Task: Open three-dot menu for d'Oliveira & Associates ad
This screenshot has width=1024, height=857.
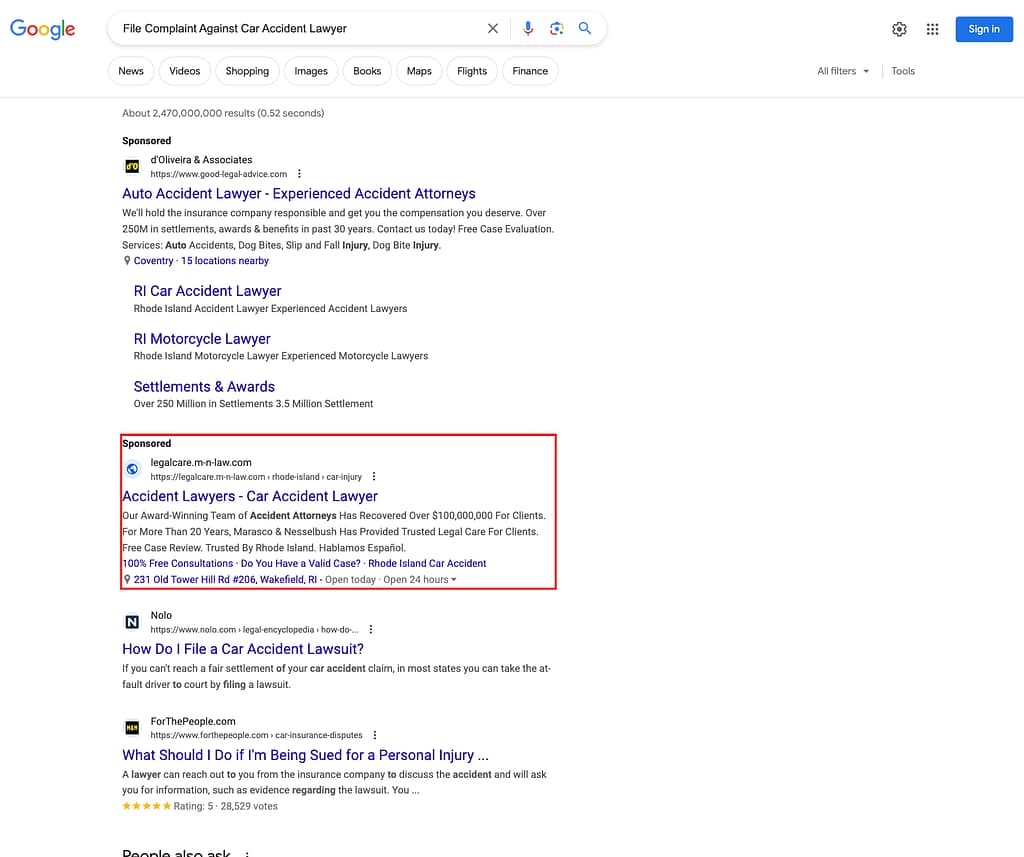Action: point(299,174)
